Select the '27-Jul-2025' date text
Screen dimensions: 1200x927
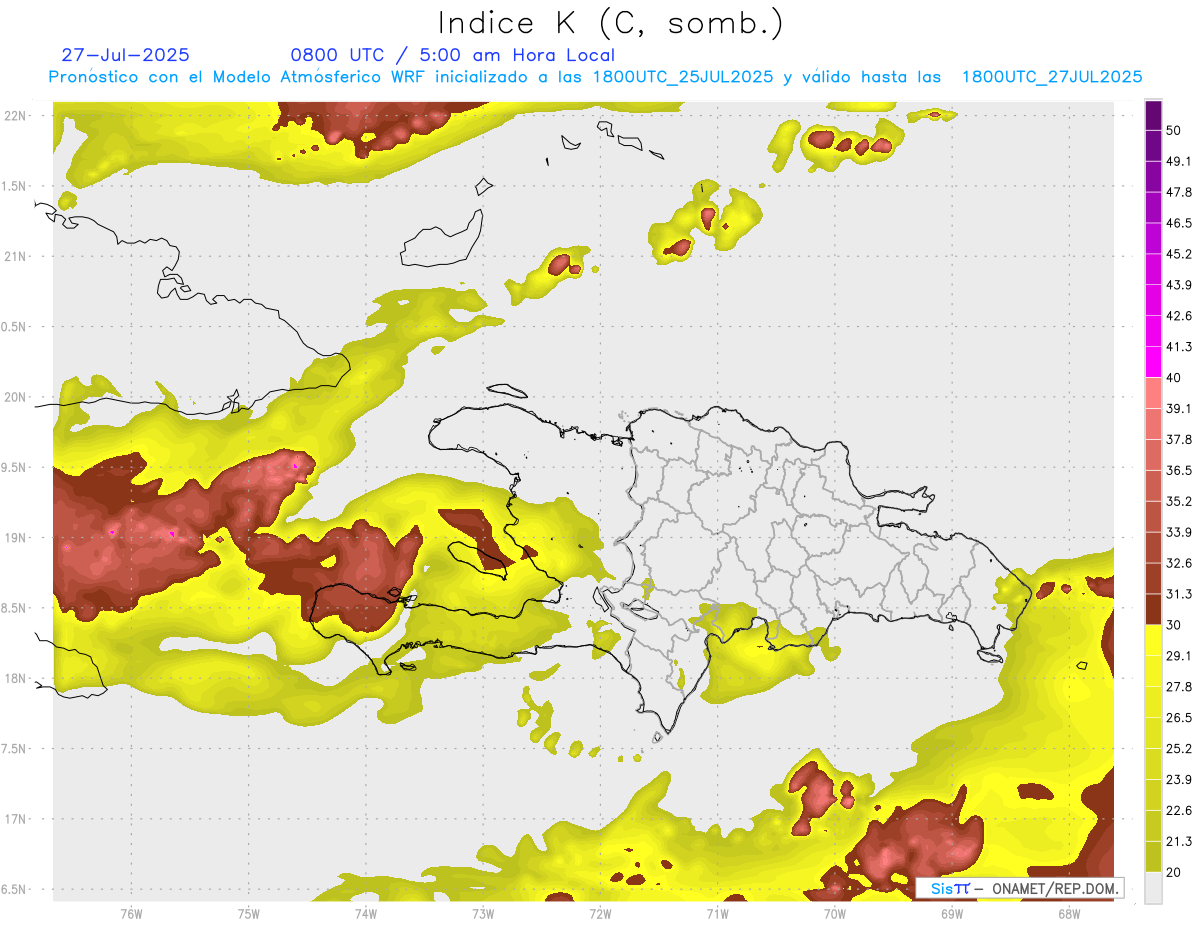coord(125,55)
